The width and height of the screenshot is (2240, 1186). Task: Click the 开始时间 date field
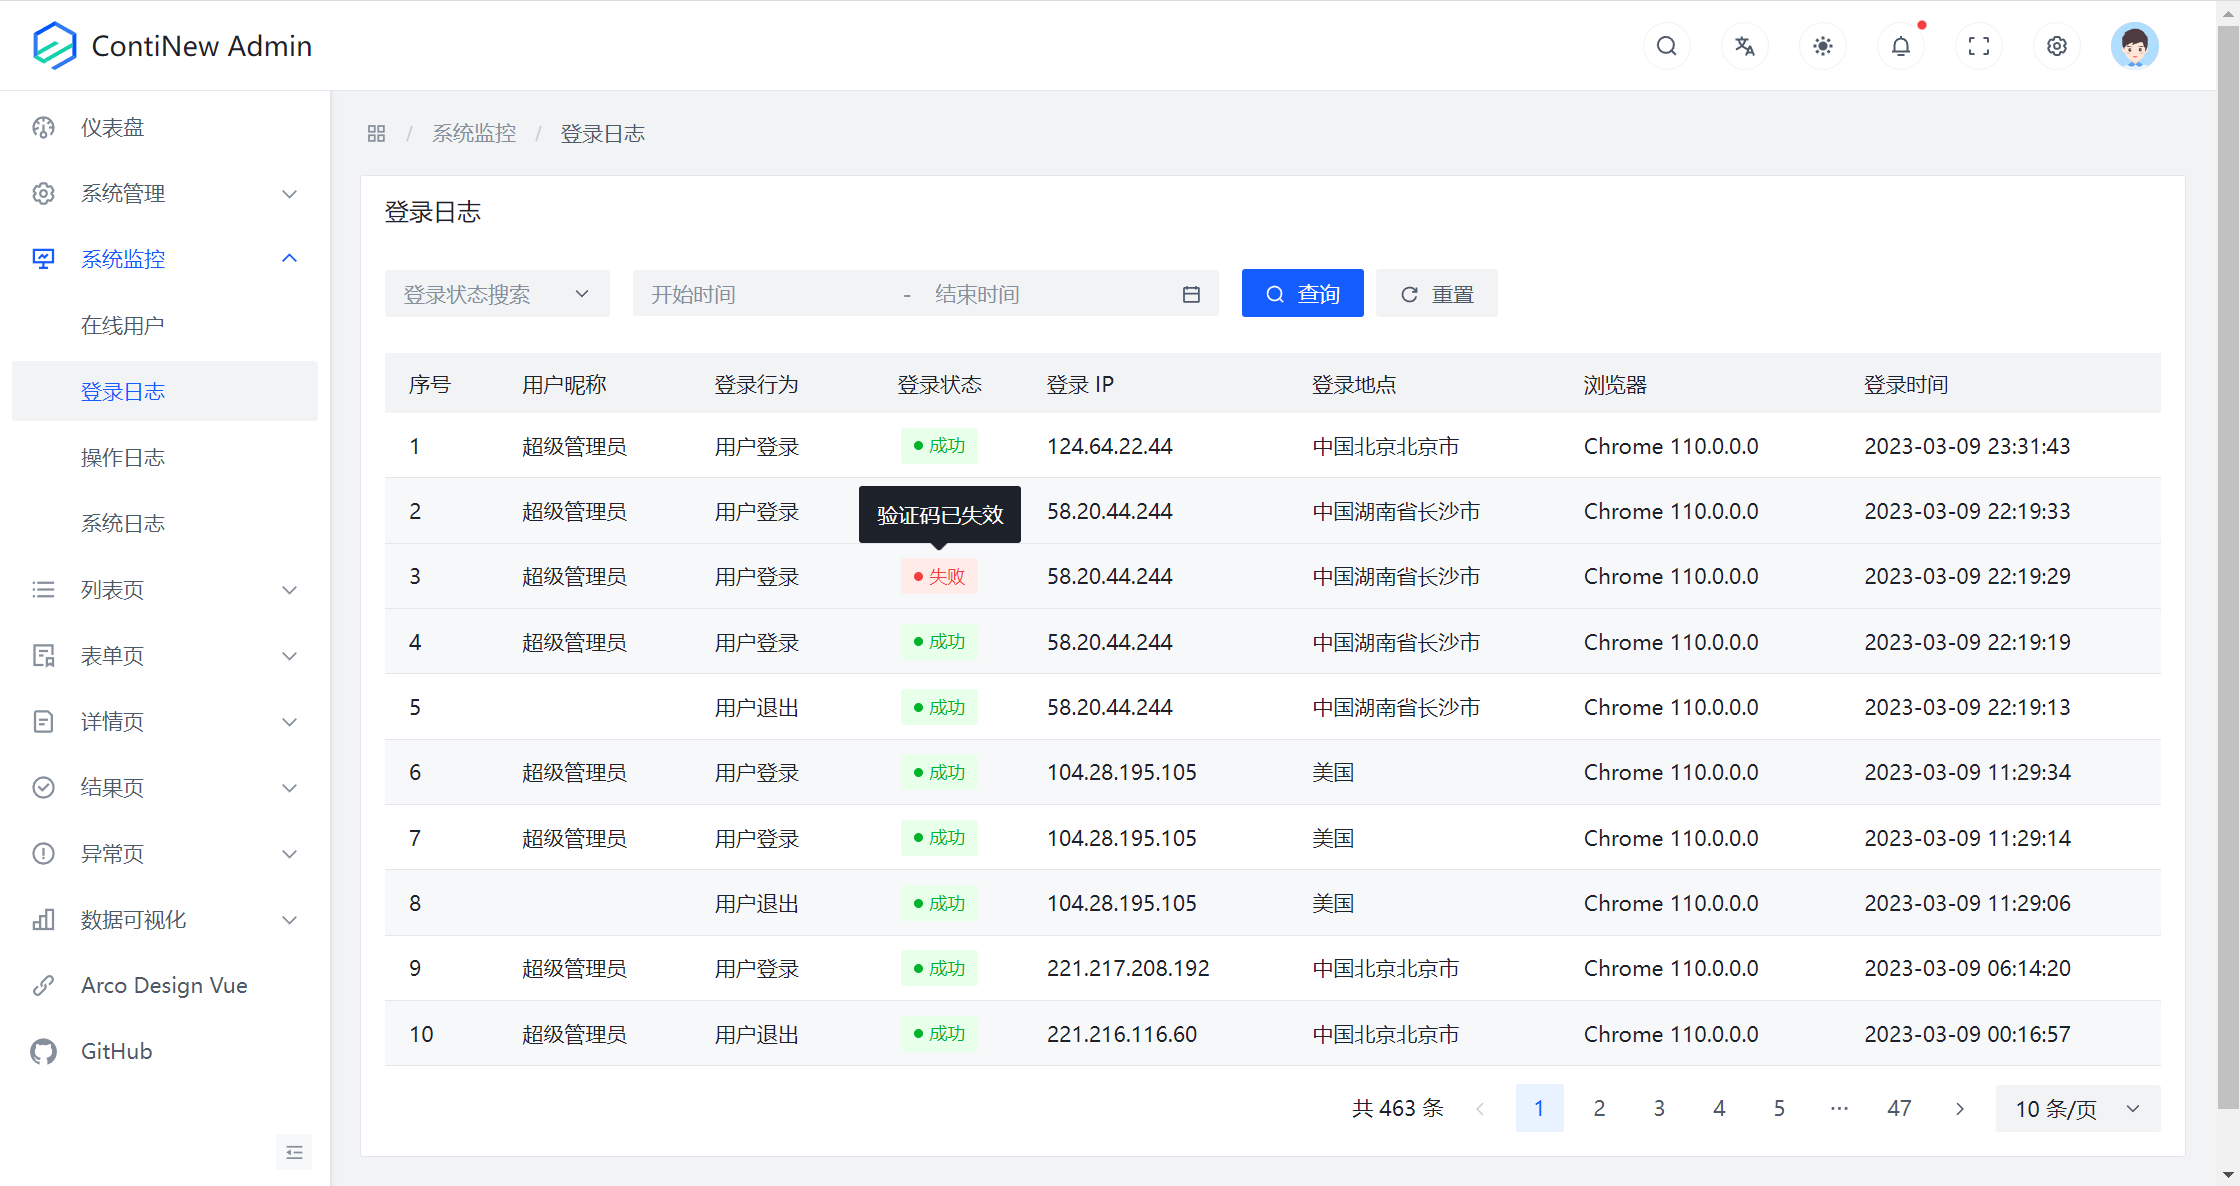[768, 294]
